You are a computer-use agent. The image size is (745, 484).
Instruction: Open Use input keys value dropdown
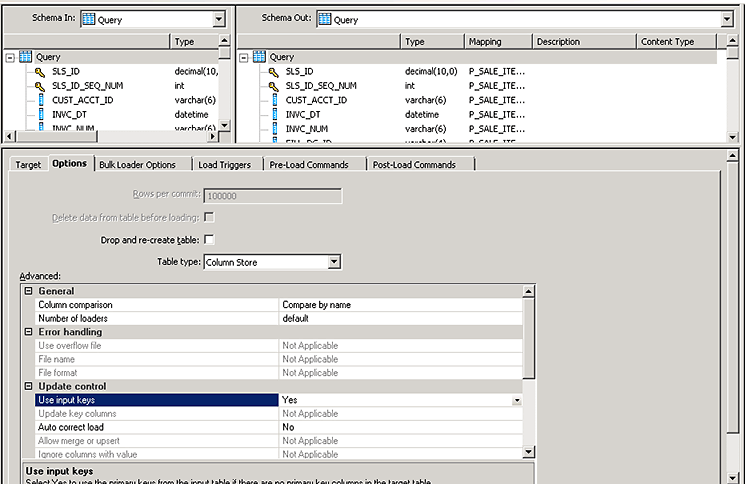(x=516, y=400)
